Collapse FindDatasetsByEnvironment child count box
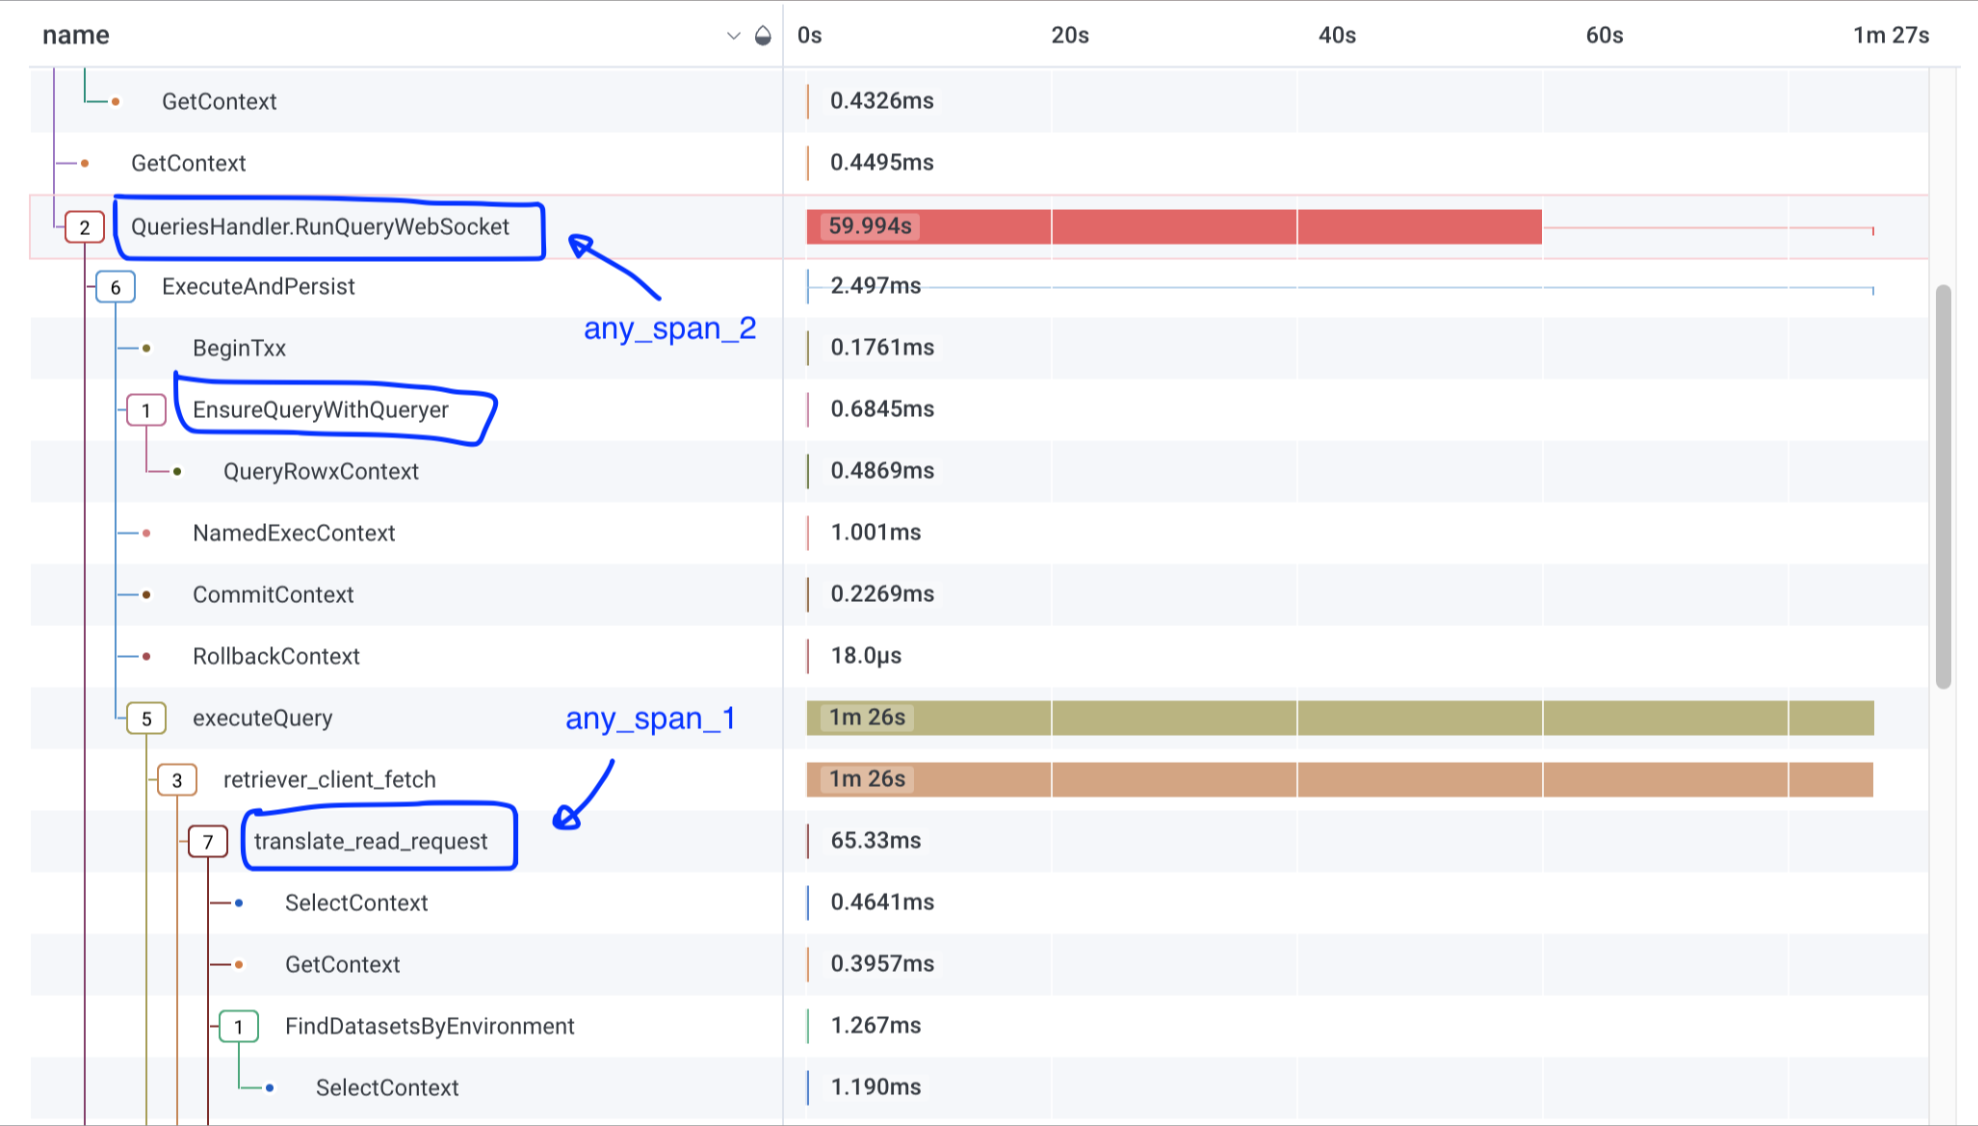1978x1126 pixels. [239, 1026]
